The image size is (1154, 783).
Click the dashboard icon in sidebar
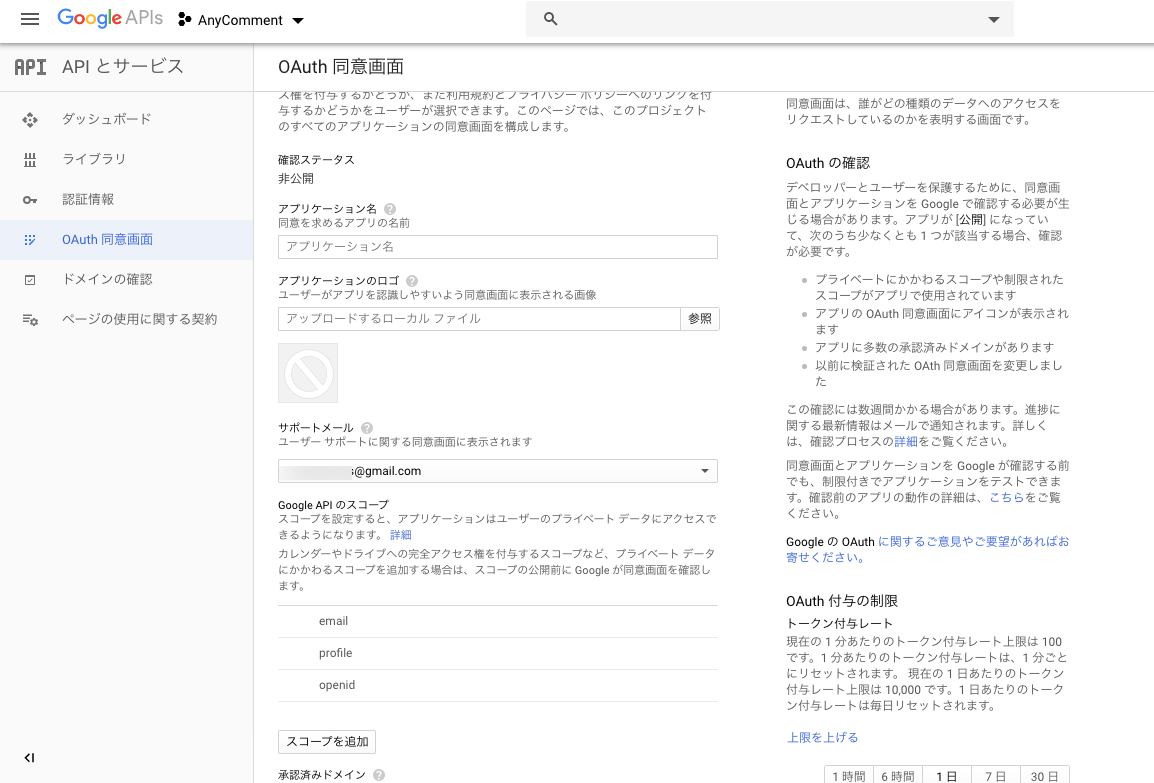pos(29,119)
